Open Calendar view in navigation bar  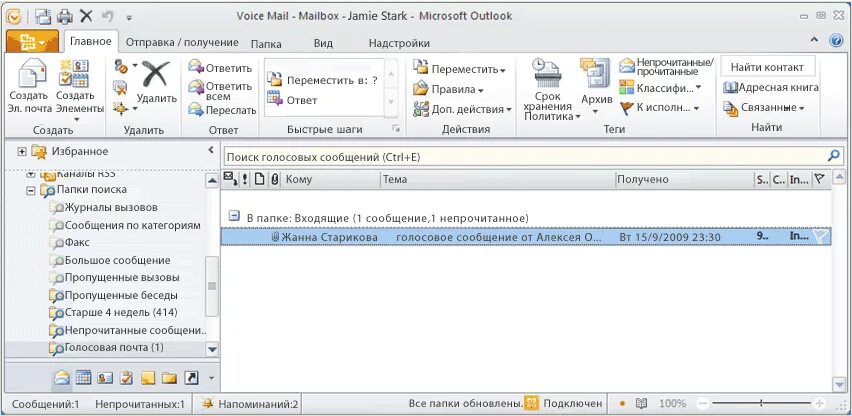[83, 377]
